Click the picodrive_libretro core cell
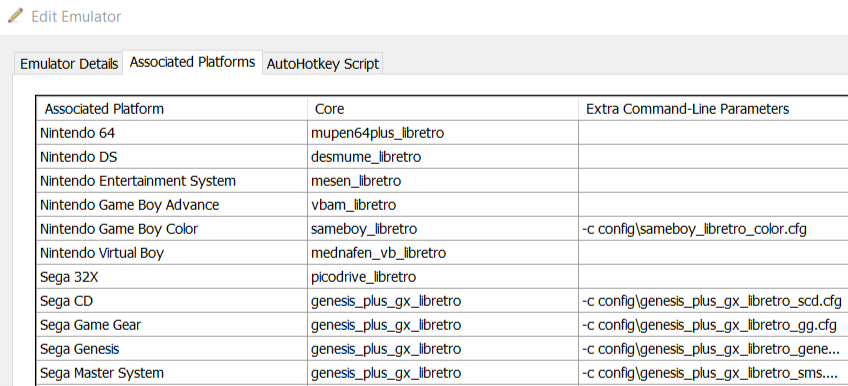Viewport: 848px width, 386px height. (443, 277)
